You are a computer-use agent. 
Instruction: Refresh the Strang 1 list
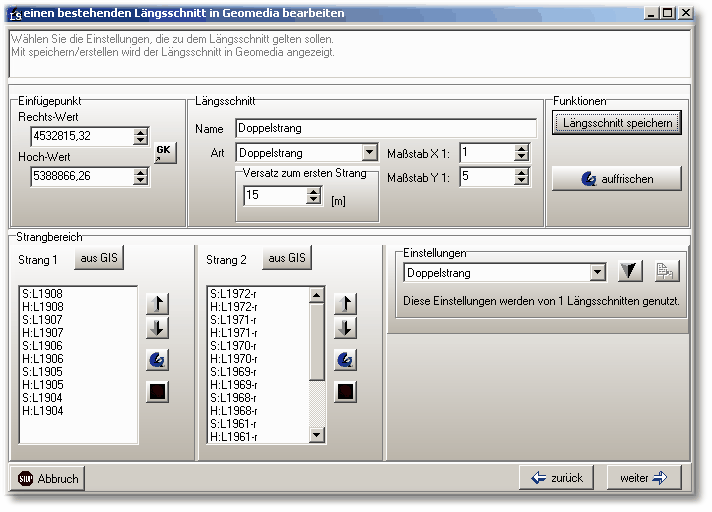tap(158, 360)
